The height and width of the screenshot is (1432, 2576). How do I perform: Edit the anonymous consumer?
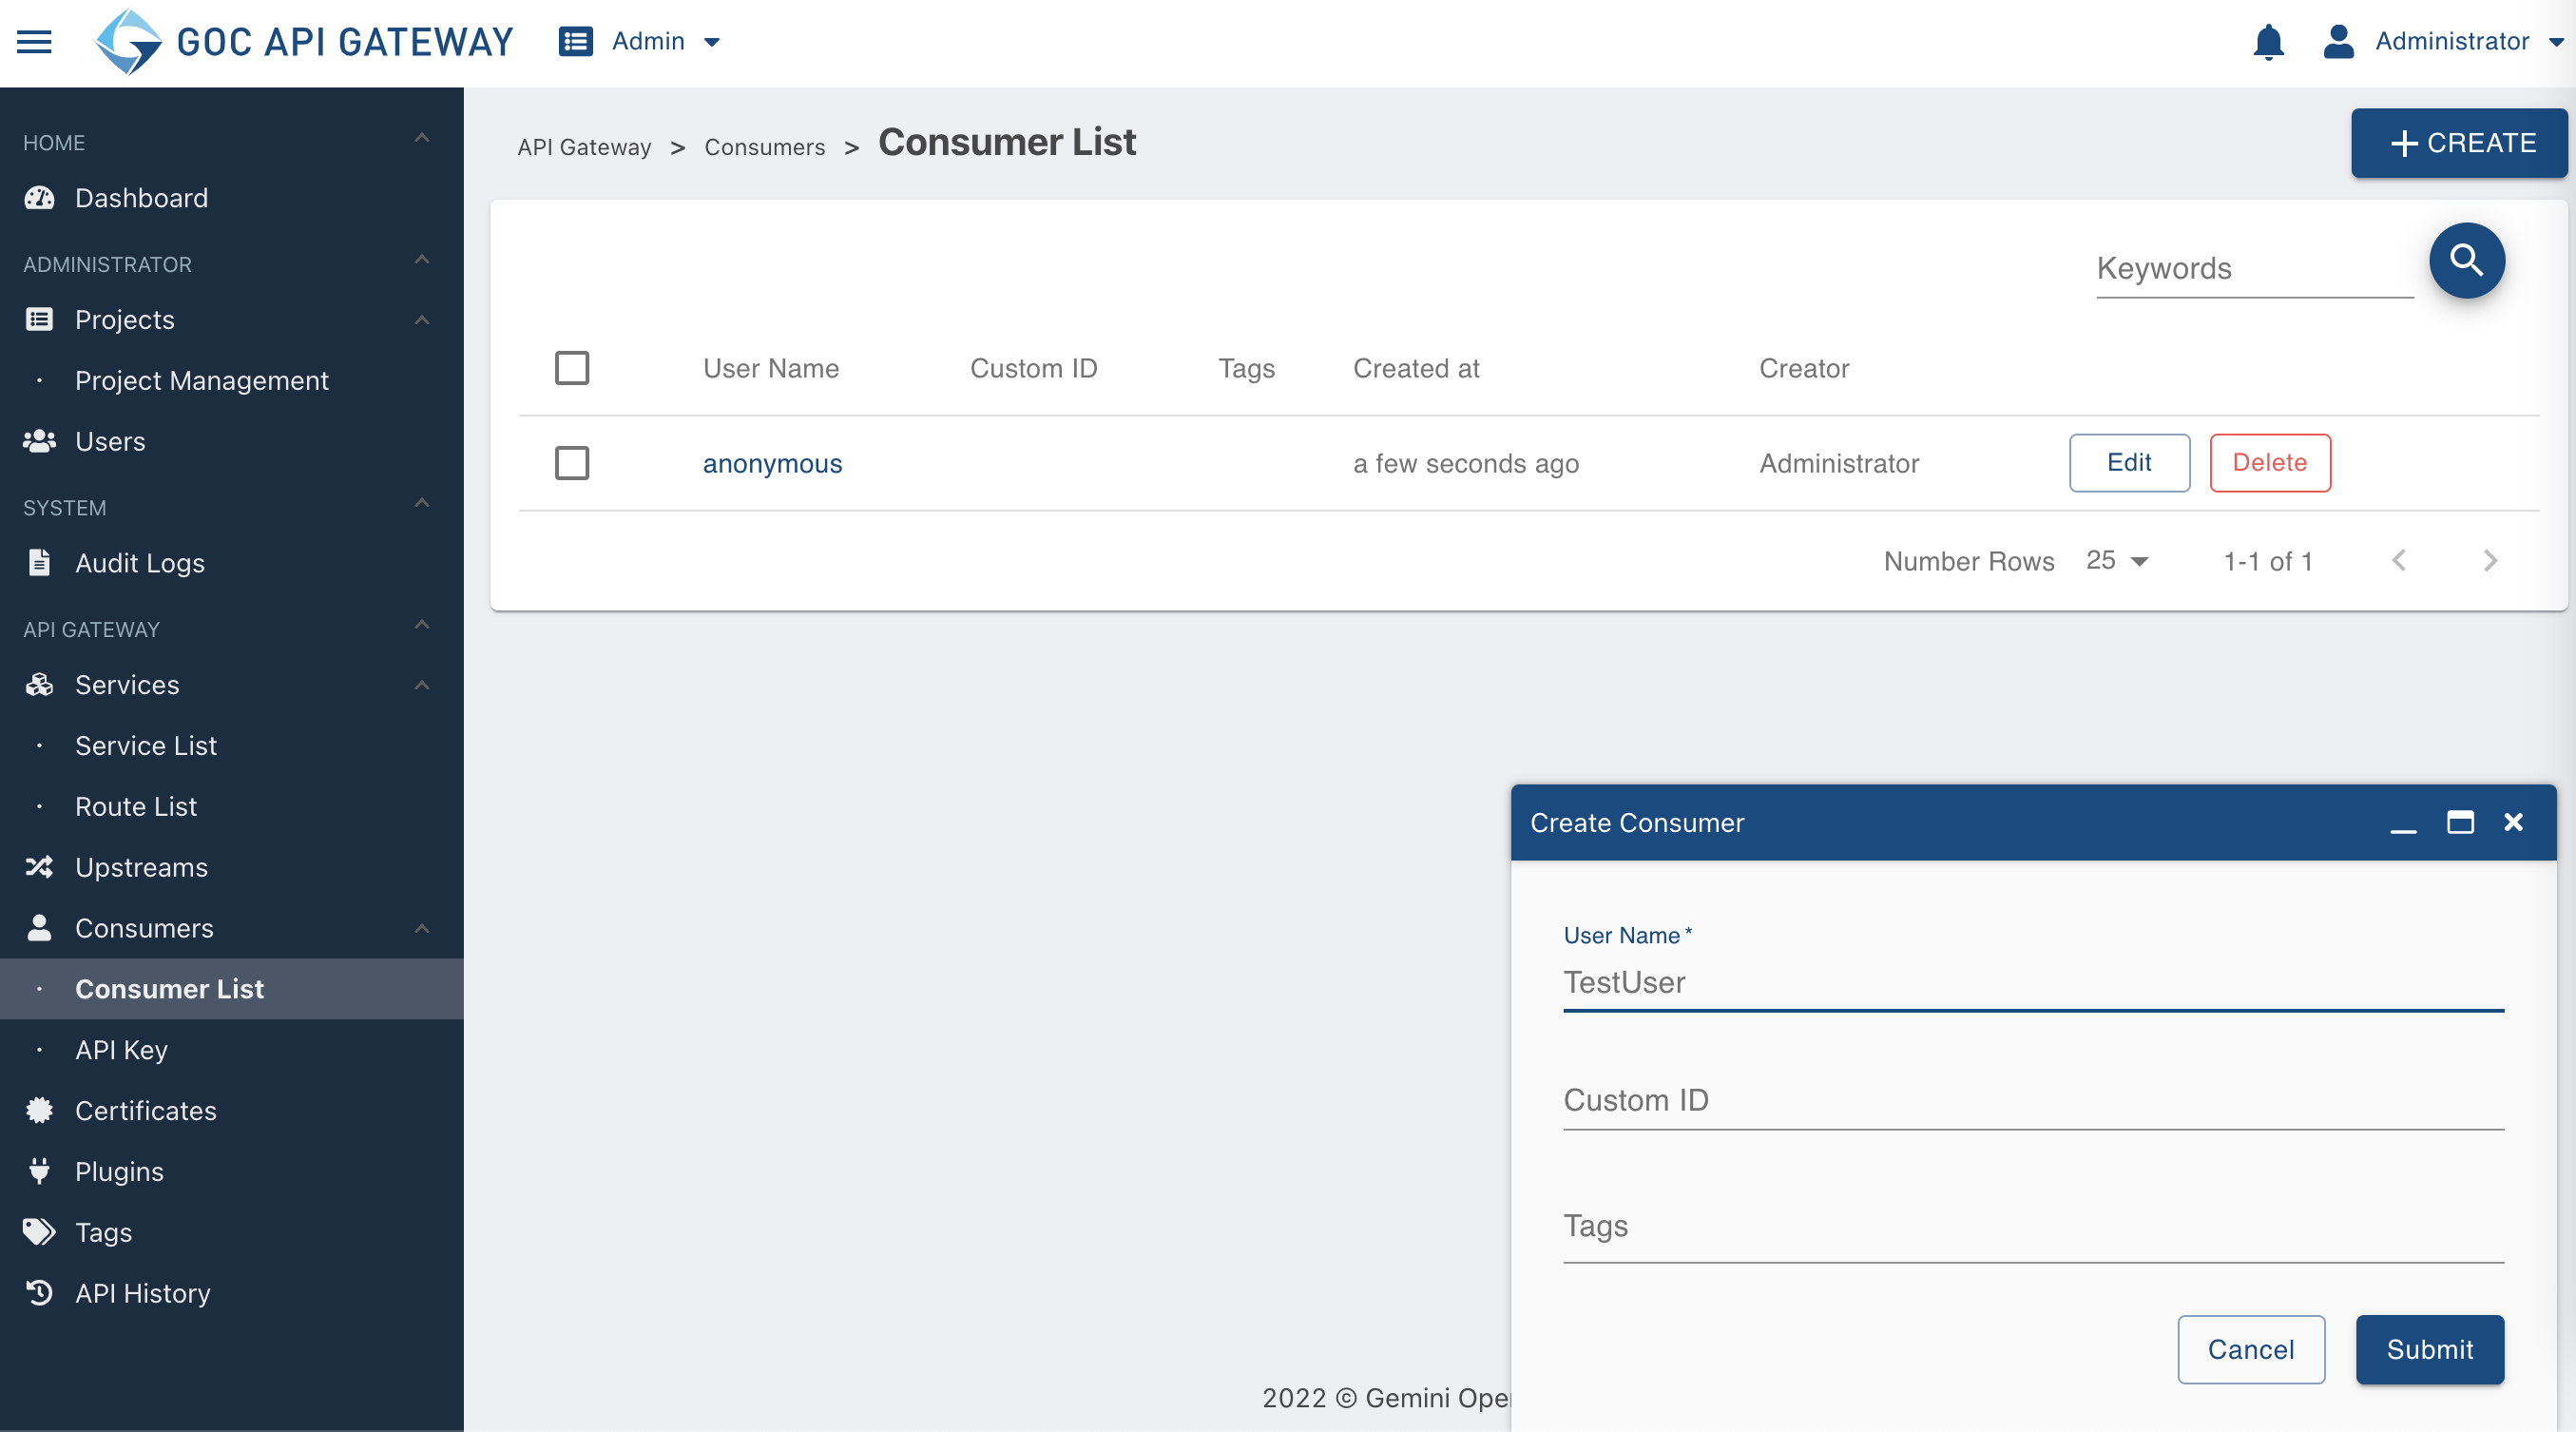(2129, 463)
